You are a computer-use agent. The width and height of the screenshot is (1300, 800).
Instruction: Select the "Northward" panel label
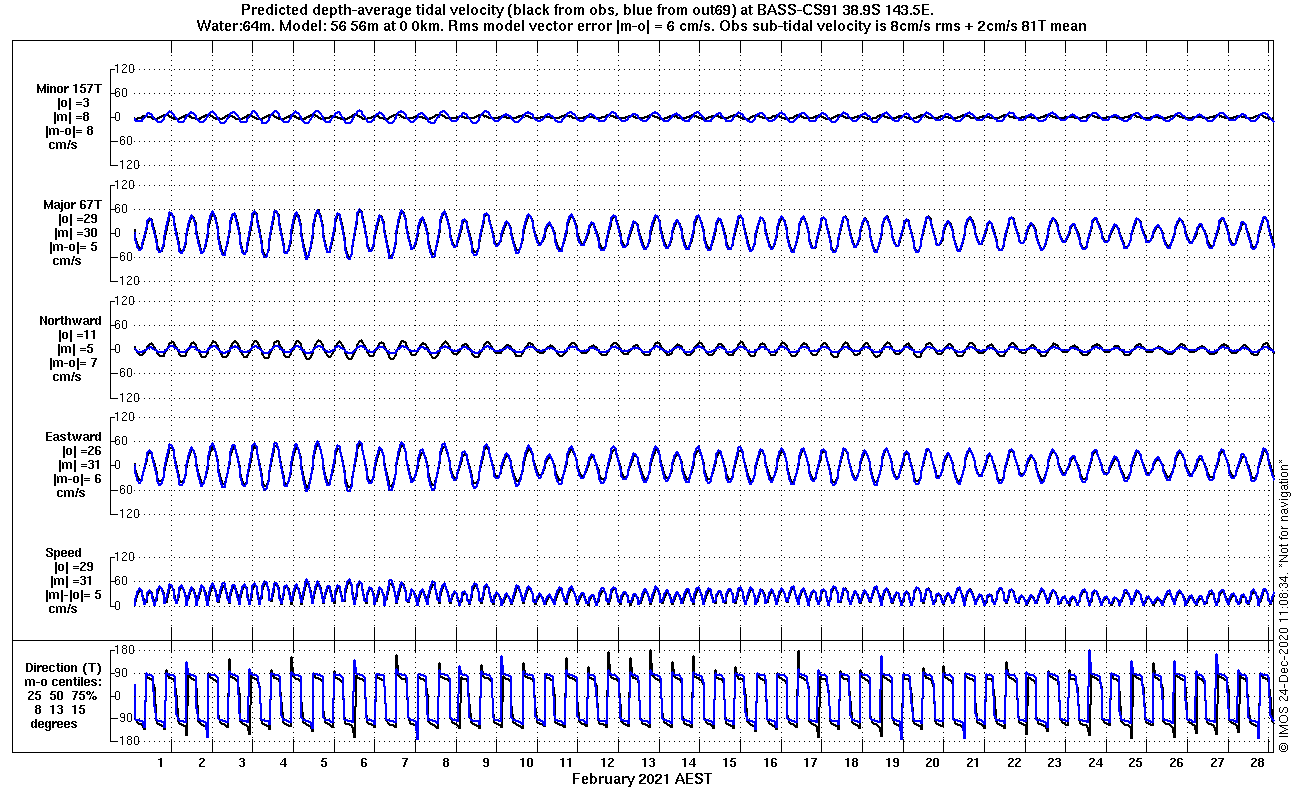70,321
